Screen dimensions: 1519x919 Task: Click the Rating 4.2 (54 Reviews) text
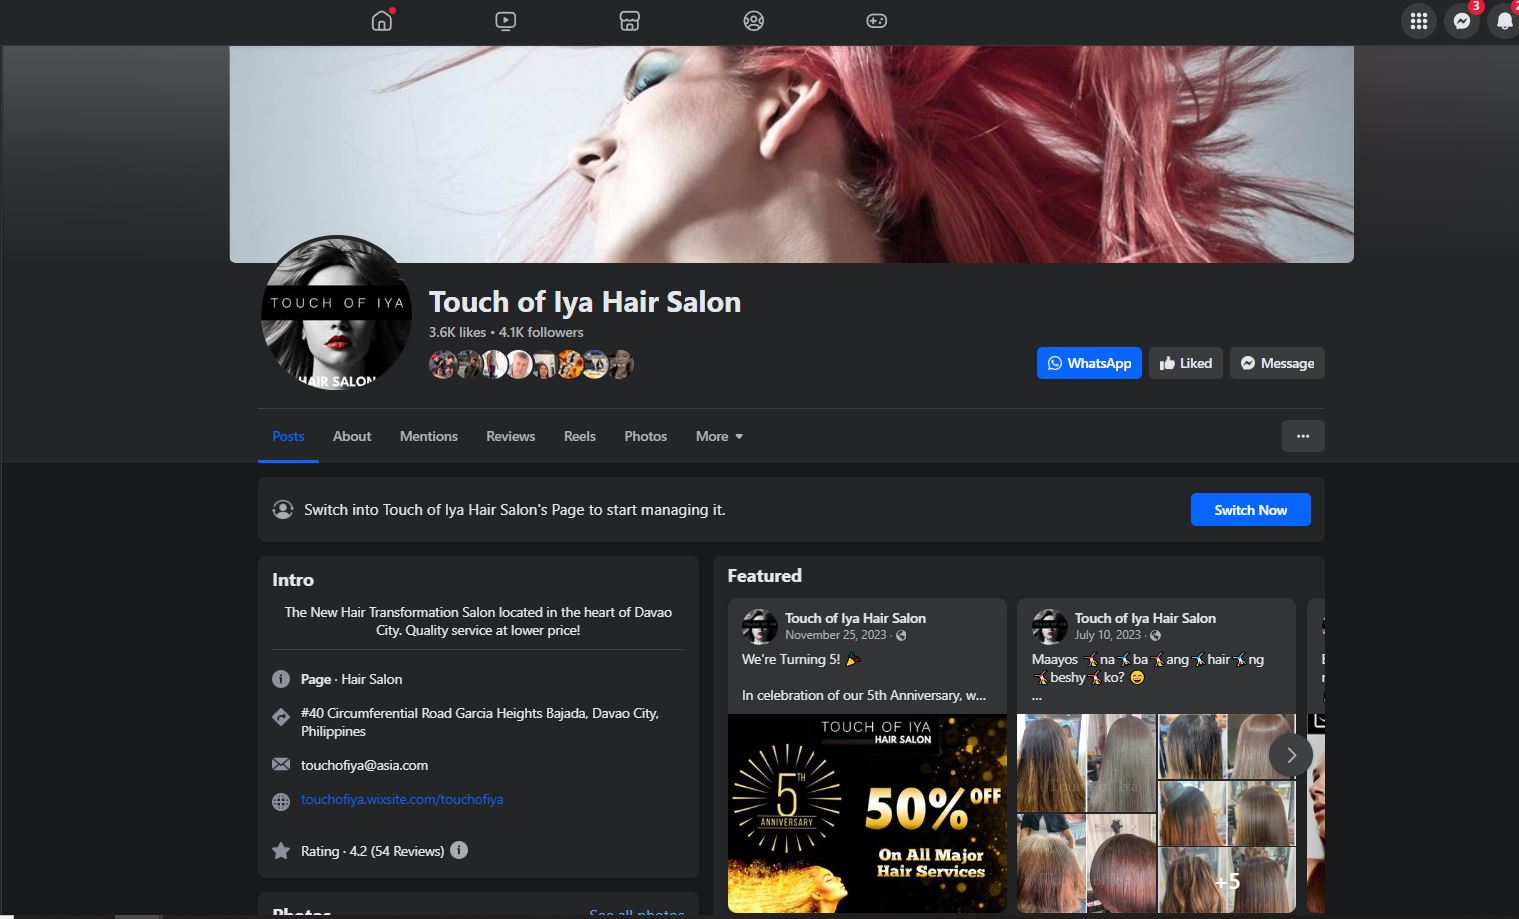click(x=372, y=851)
